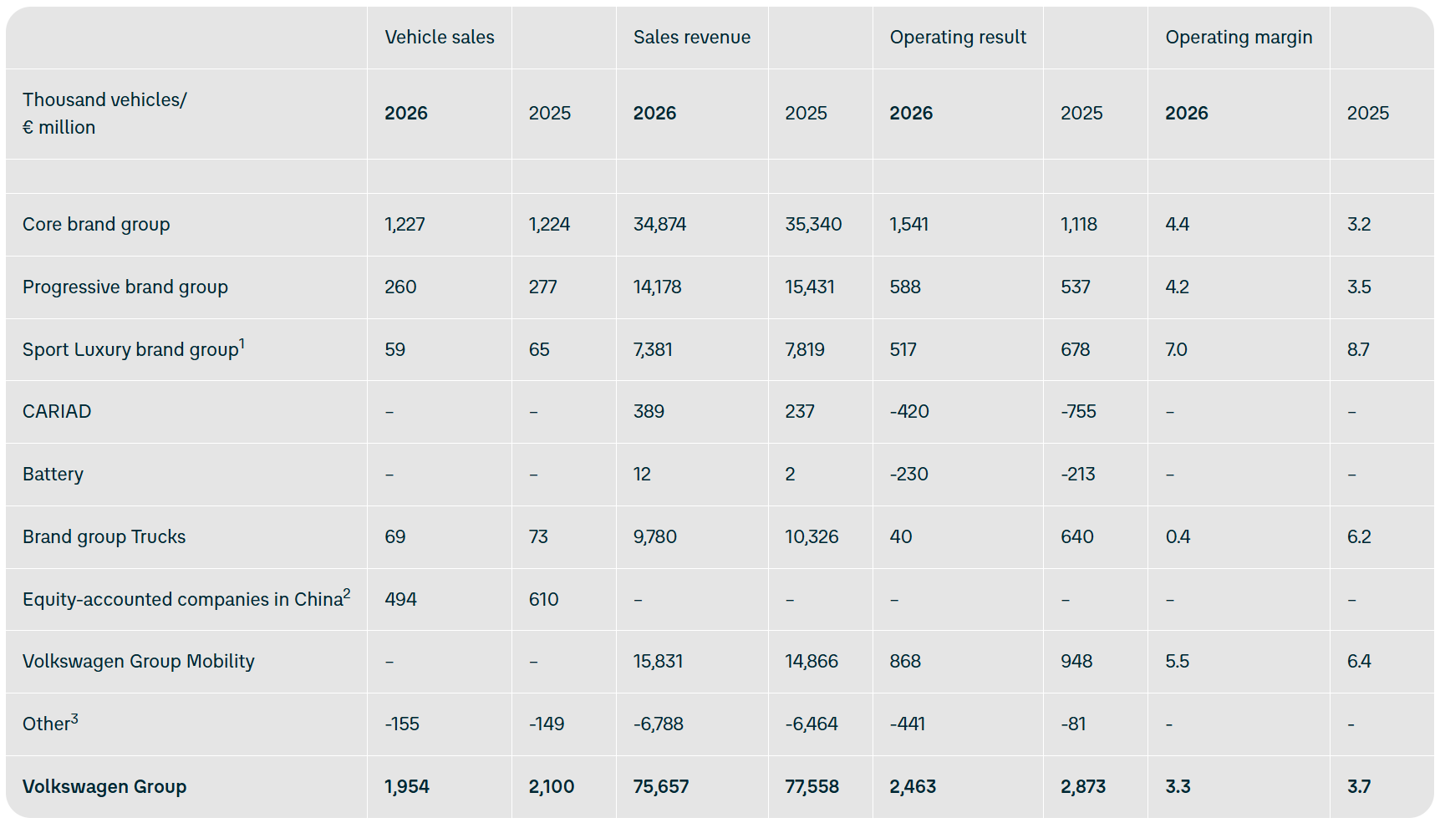Select the Brand group Trucks row label
Viewport: 1440px width, 823px height.
104,537
